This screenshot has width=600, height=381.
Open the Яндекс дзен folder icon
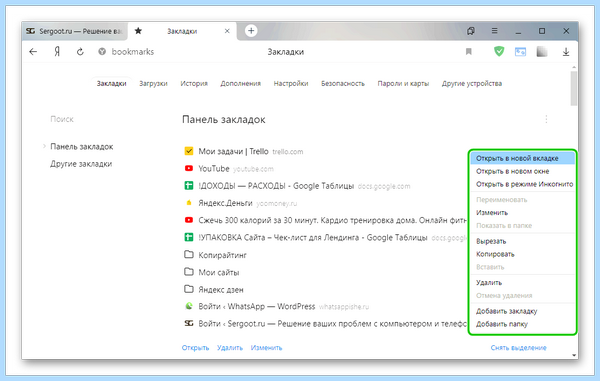point(189,289)
